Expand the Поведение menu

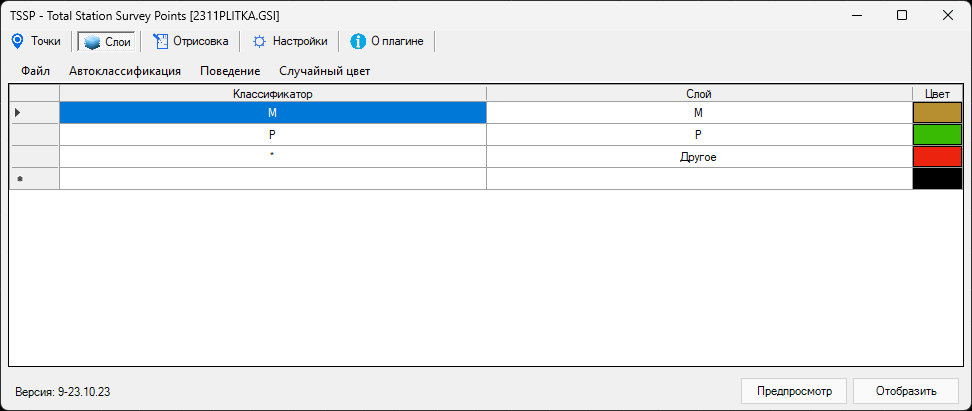click(230, 71)
